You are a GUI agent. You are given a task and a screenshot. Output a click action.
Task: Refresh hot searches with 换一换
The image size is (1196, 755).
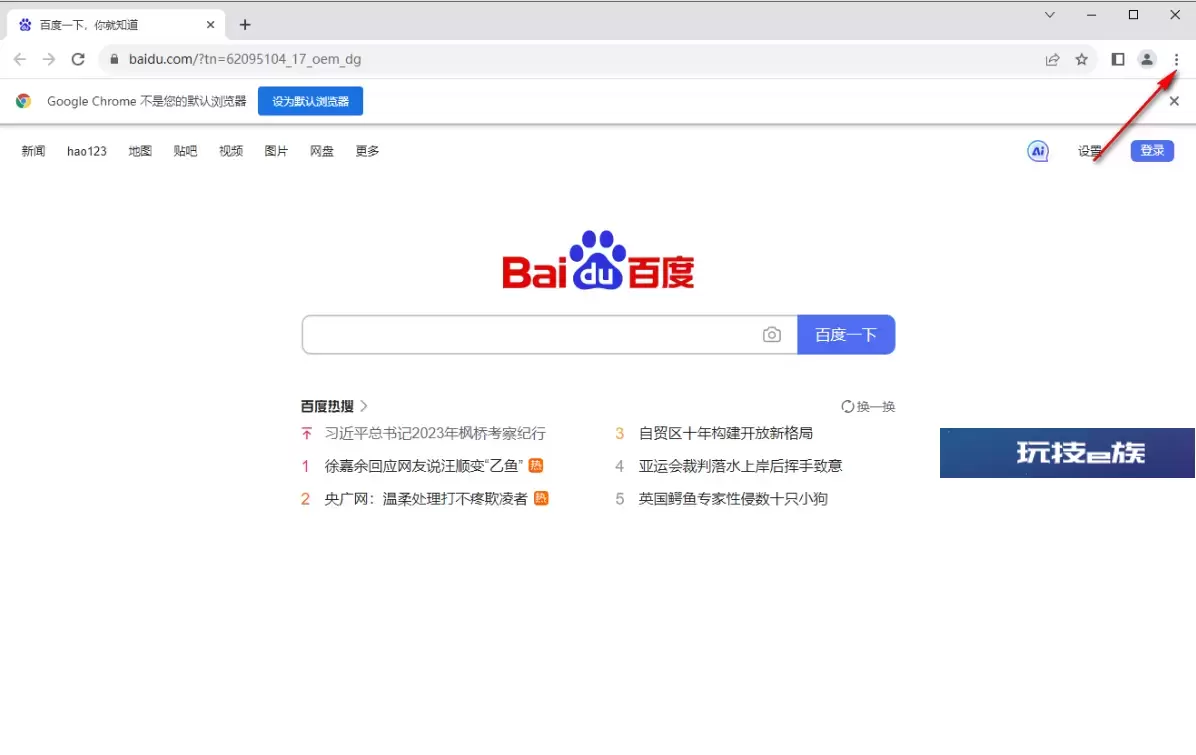[868, 406]
